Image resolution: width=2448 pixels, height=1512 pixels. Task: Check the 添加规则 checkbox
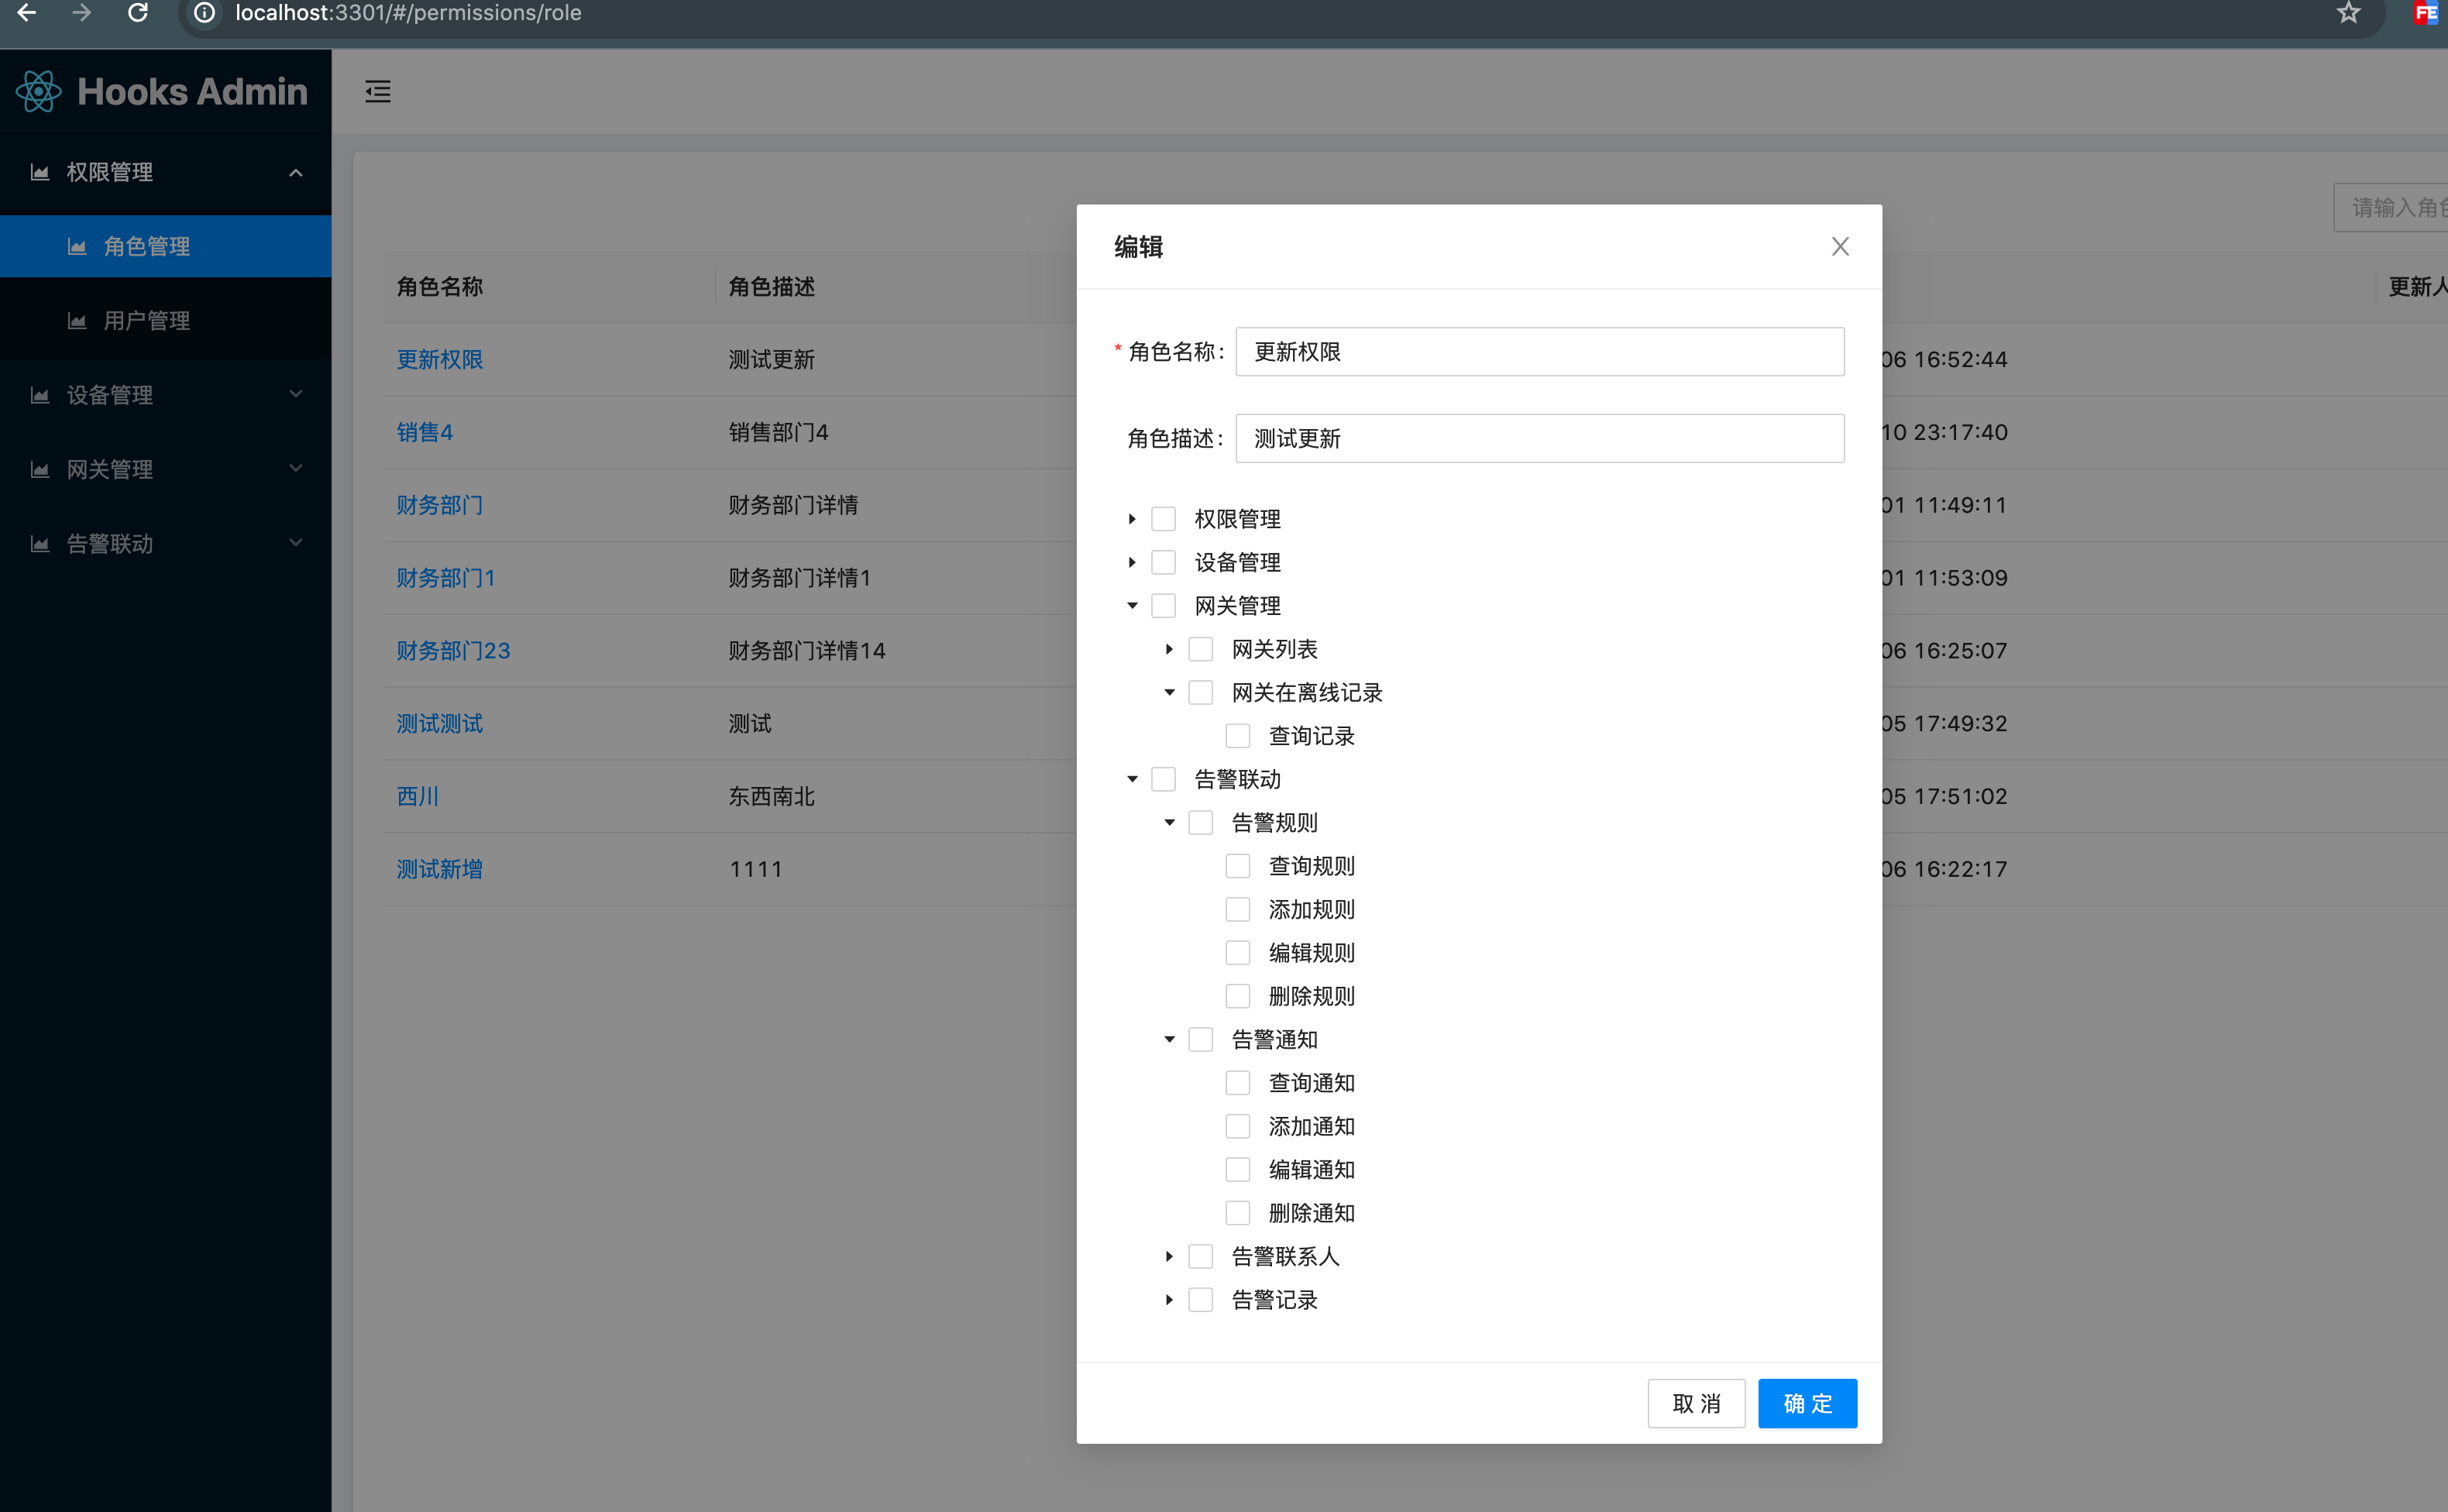coord(1238,909)
